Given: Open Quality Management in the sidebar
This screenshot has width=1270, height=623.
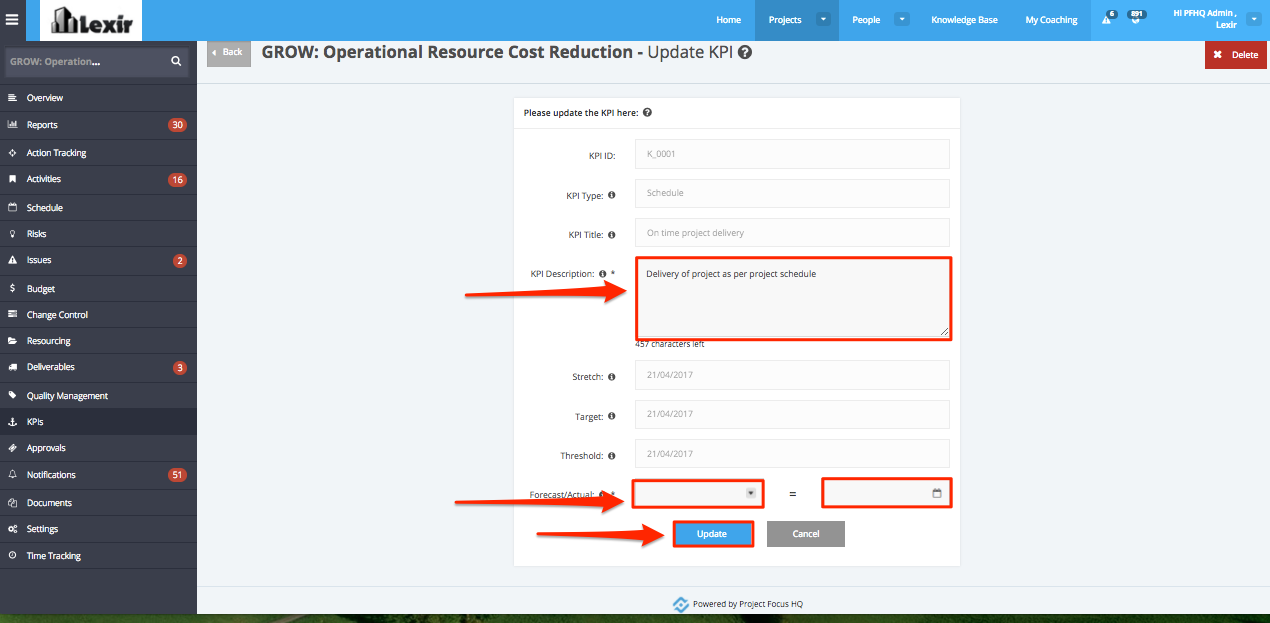Looking at the screenshot, I should point(98,396).
